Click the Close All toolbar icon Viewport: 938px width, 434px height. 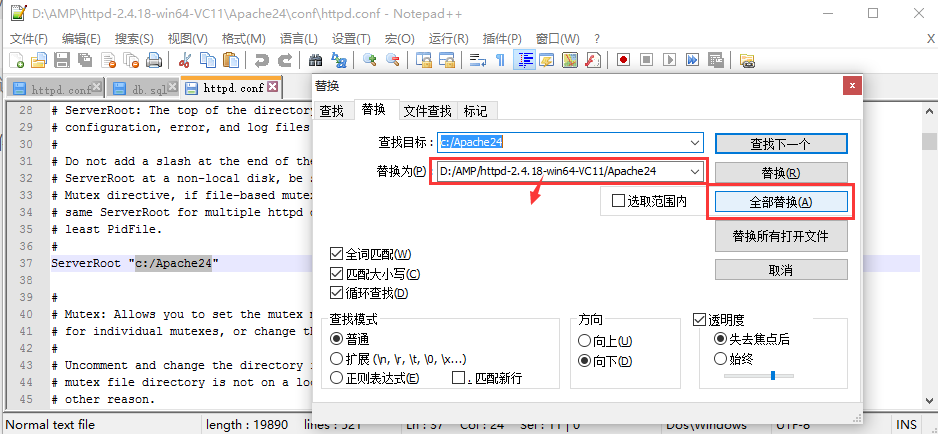(x=131, y=60)
